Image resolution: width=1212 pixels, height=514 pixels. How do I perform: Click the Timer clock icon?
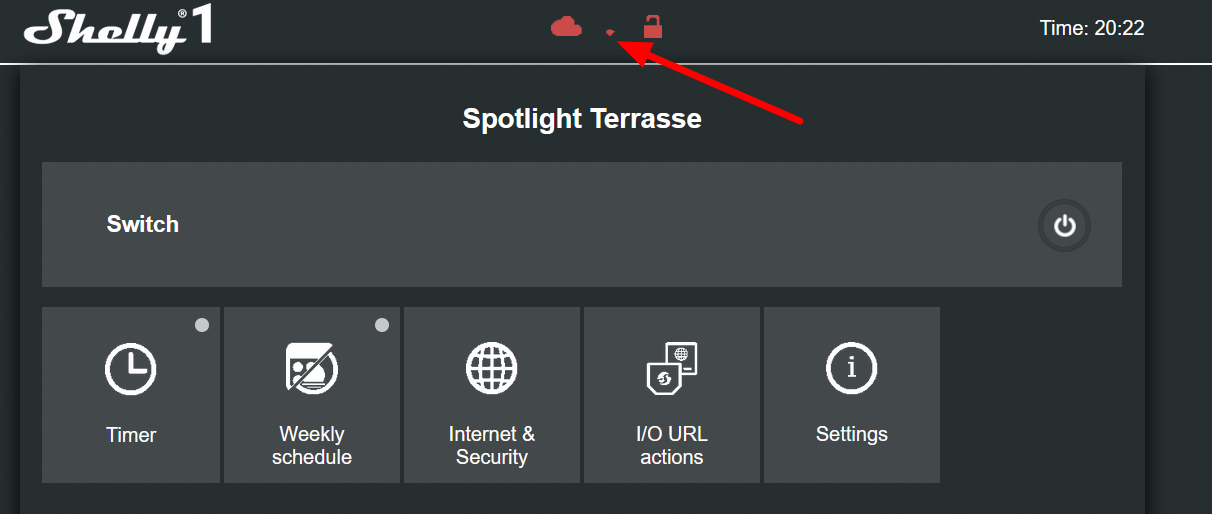click(131, 368)
